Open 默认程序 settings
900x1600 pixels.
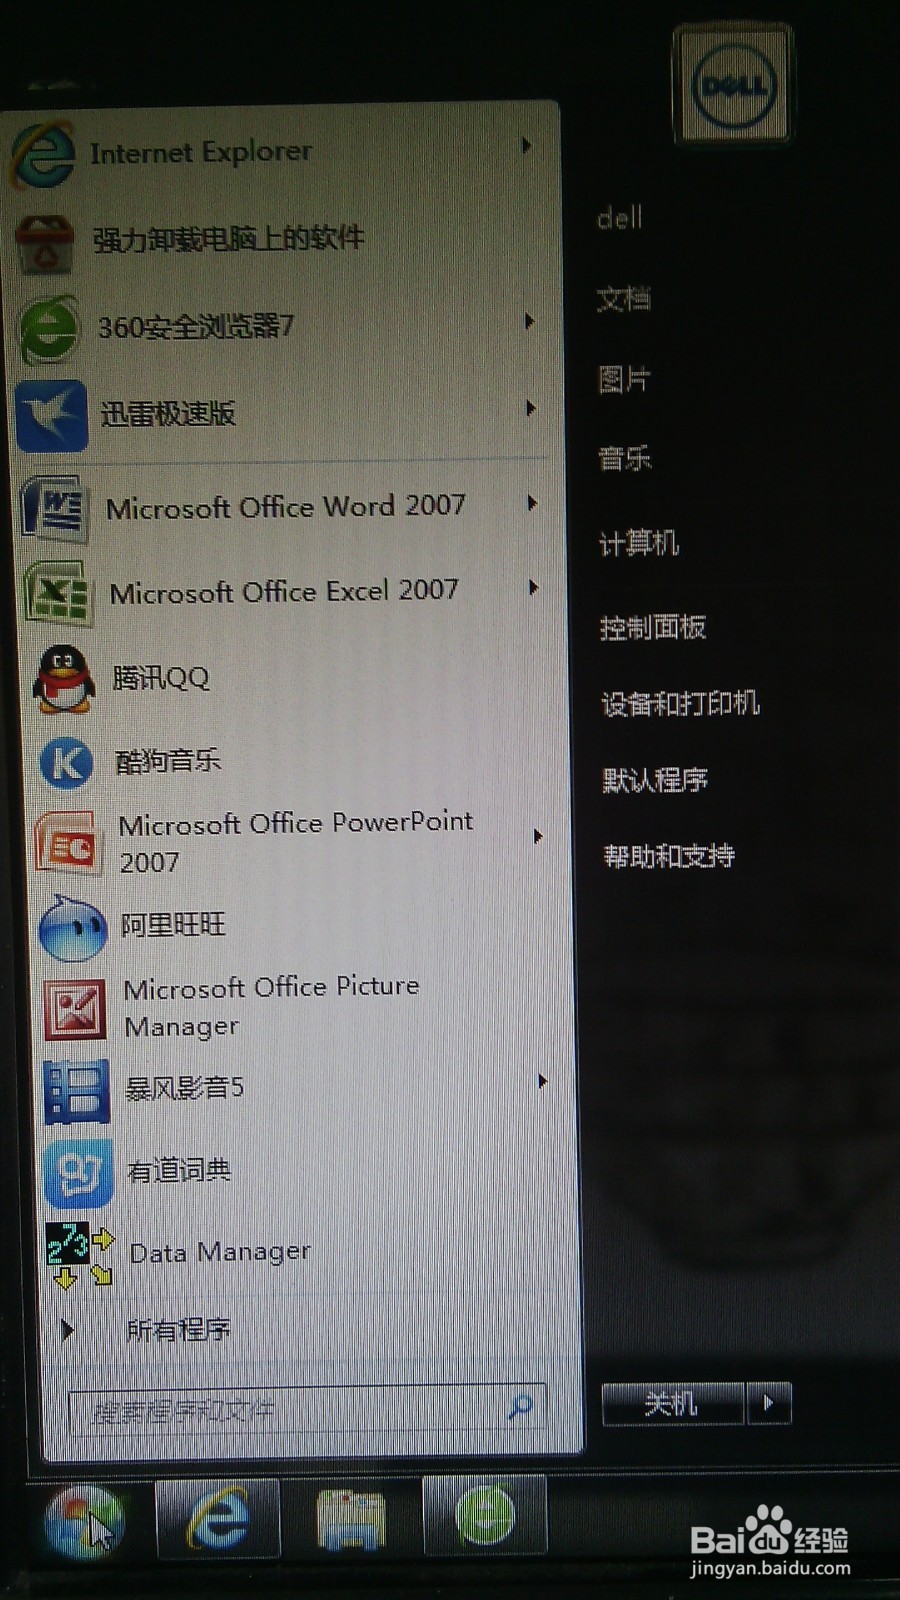(x=655, y=780)
